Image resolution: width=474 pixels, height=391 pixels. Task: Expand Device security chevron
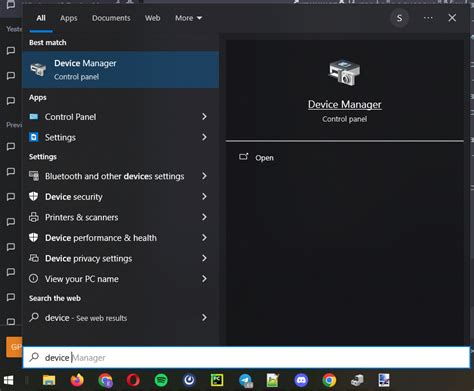point(204,197)
